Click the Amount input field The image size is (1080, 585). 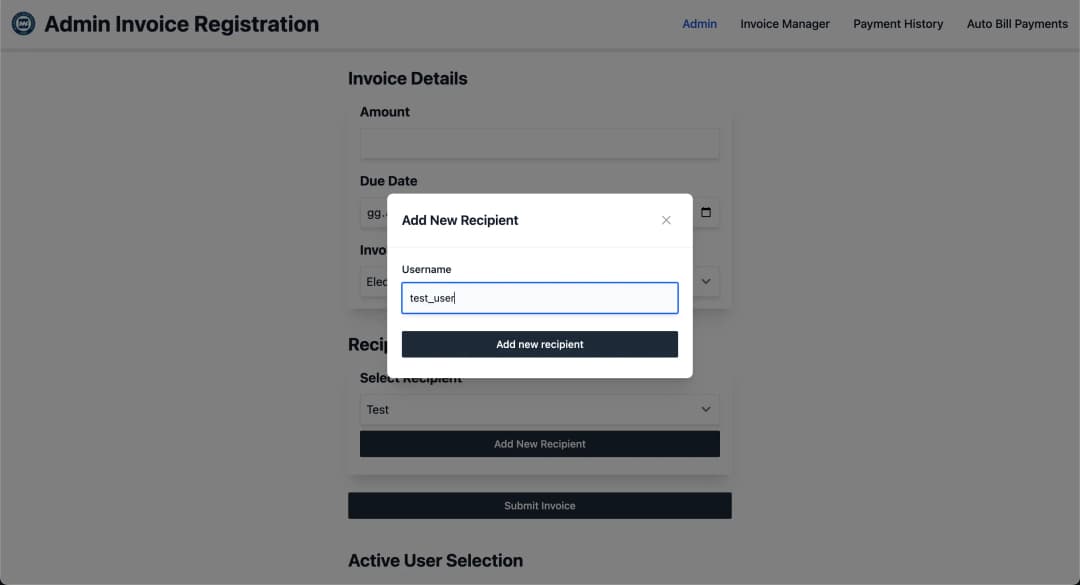tap(539, 143)
